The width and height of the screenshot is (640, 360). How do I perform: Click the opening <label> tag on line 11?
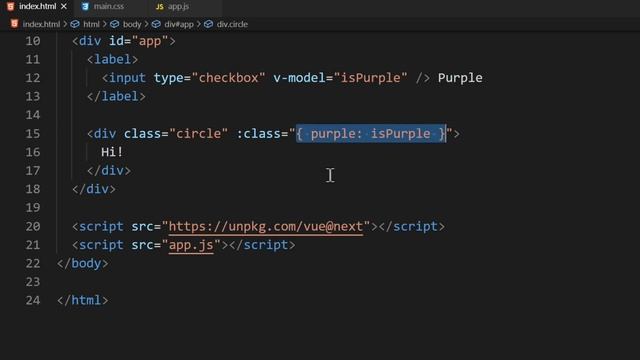[x=113, y=60]
